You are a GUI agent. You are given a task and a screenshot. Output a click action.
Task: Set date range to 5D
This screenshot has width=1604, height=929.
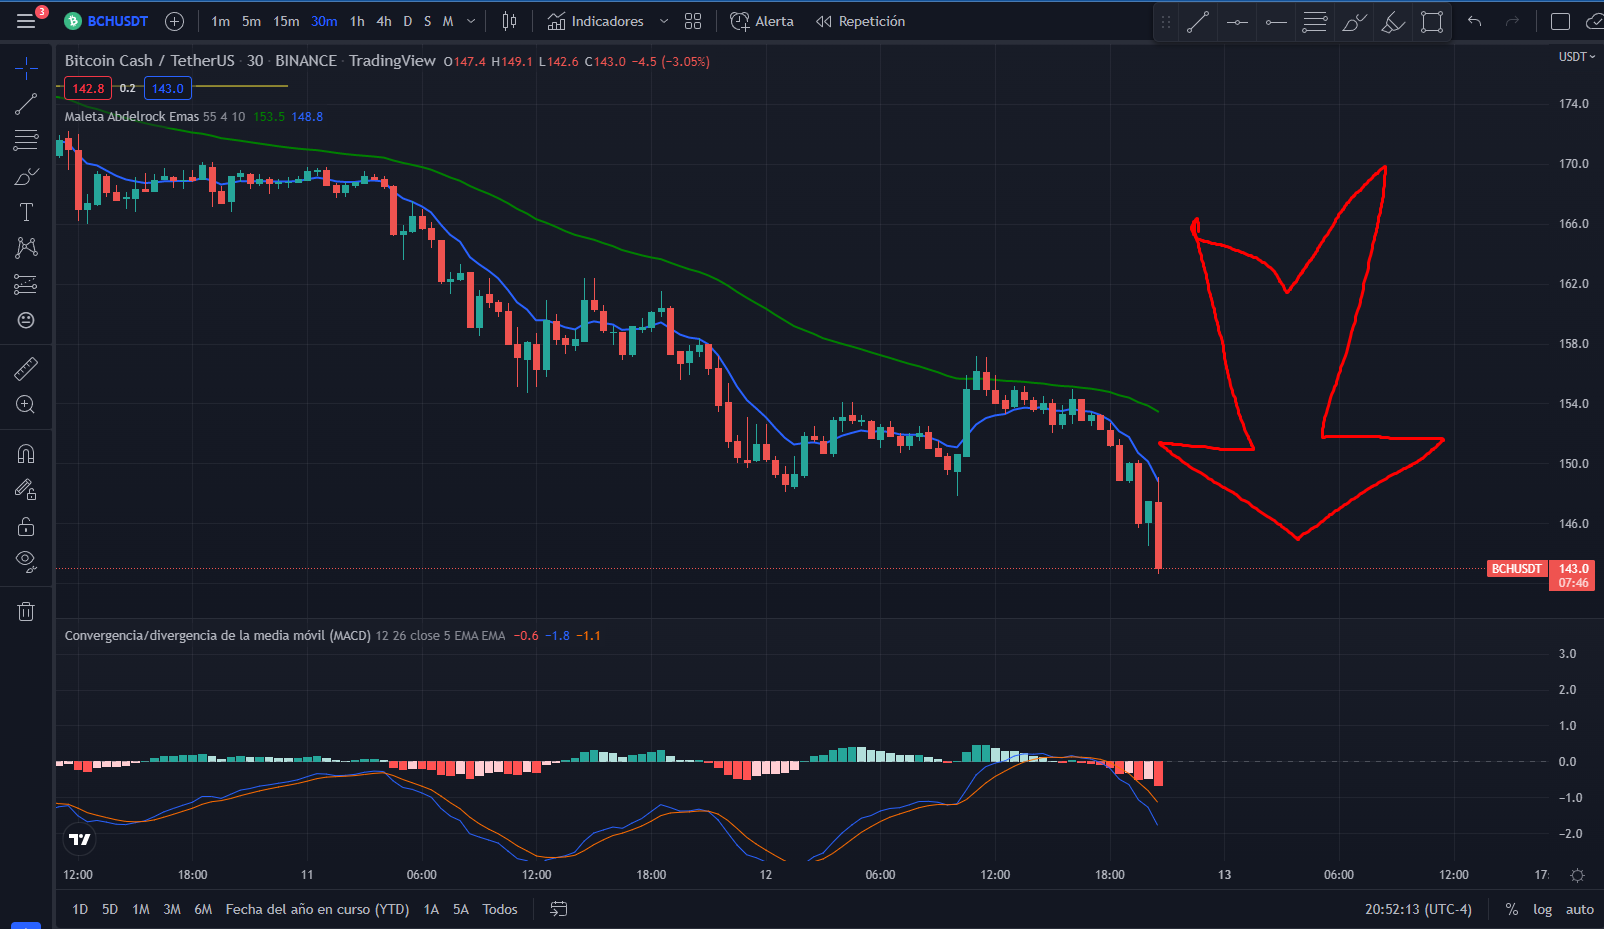click(110, 909)
